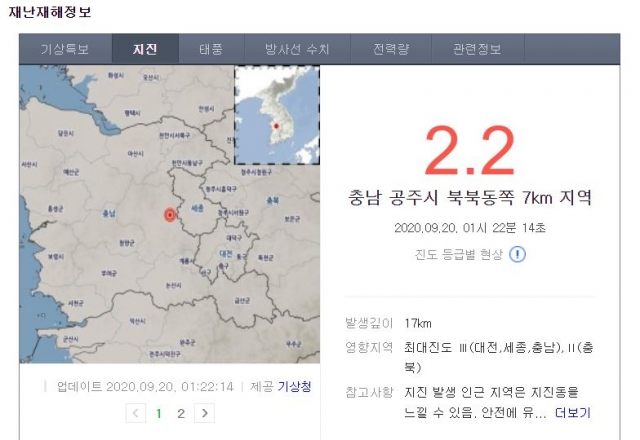
Task: Click 아산시 label on the map
Action: point(136,154)
